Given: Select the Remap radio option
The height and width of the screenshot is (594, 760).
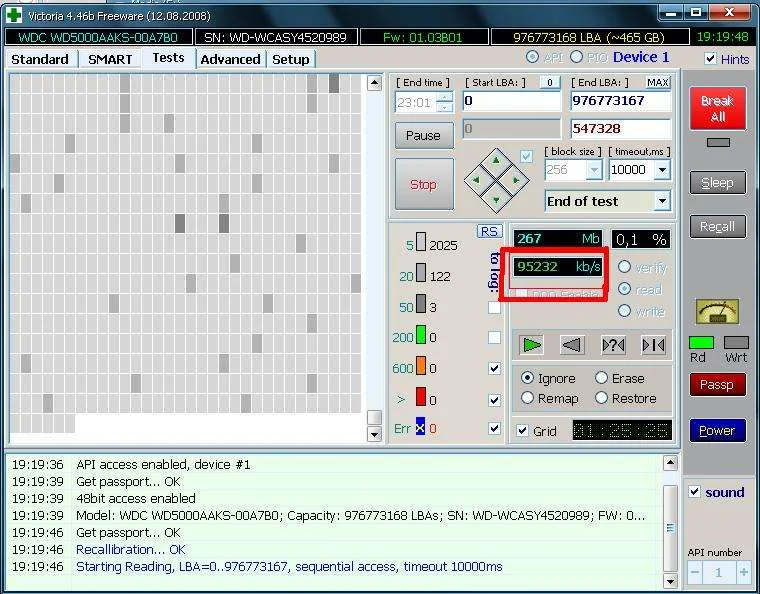Looking at the screenshot, I should 527,398.
